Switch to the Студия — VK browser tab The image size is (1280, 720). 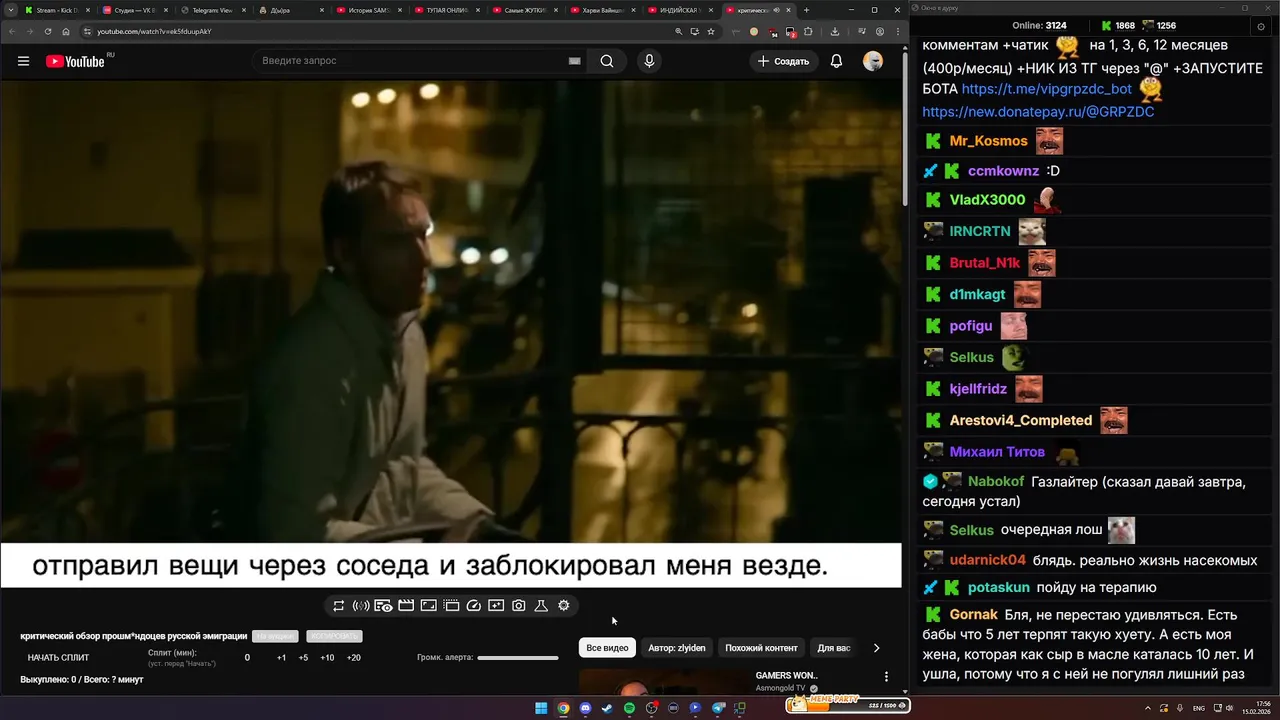tap(134, 10)
